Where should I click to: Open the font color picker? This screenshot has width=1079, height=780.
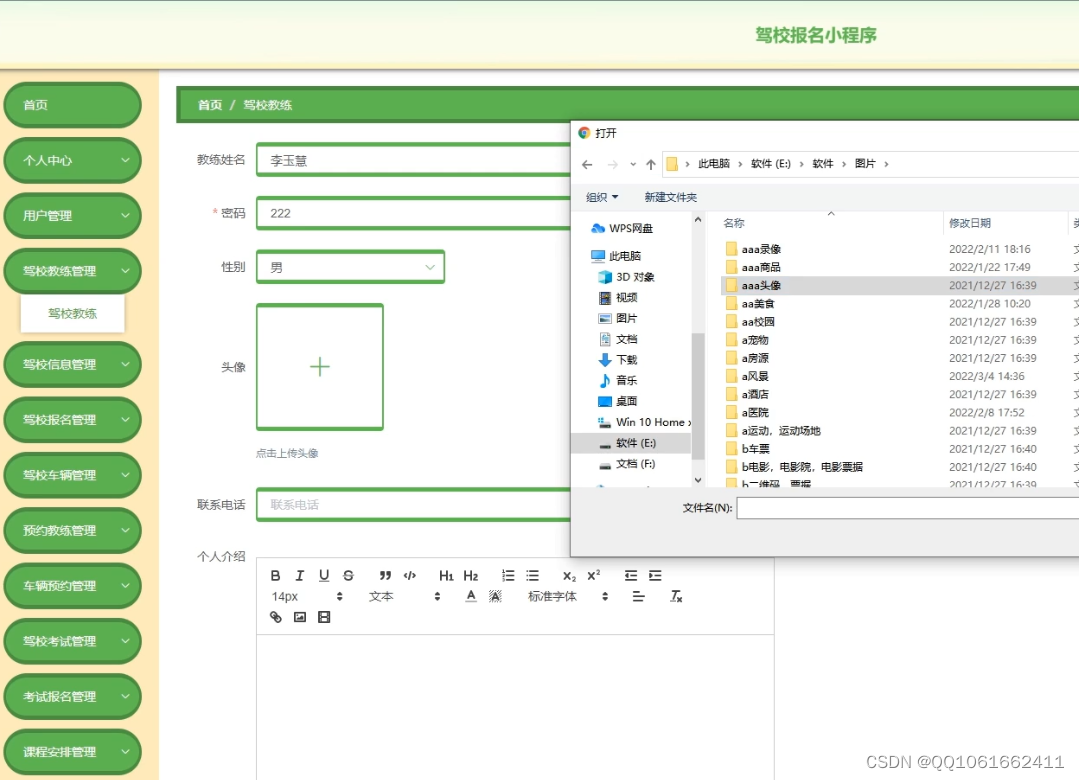(x=470, y=596)
